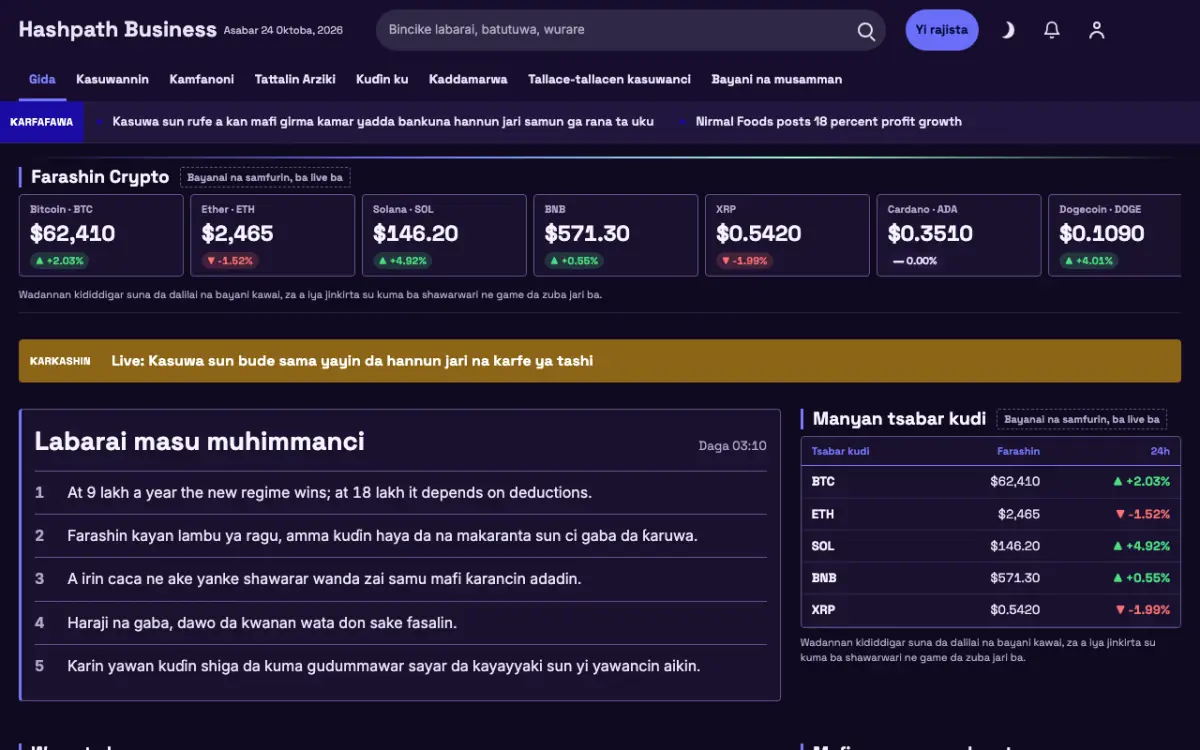Click the date Asabar 24 Oktoba, 2026
Viewport: 1200px width, 750px height.
point(283,30)
